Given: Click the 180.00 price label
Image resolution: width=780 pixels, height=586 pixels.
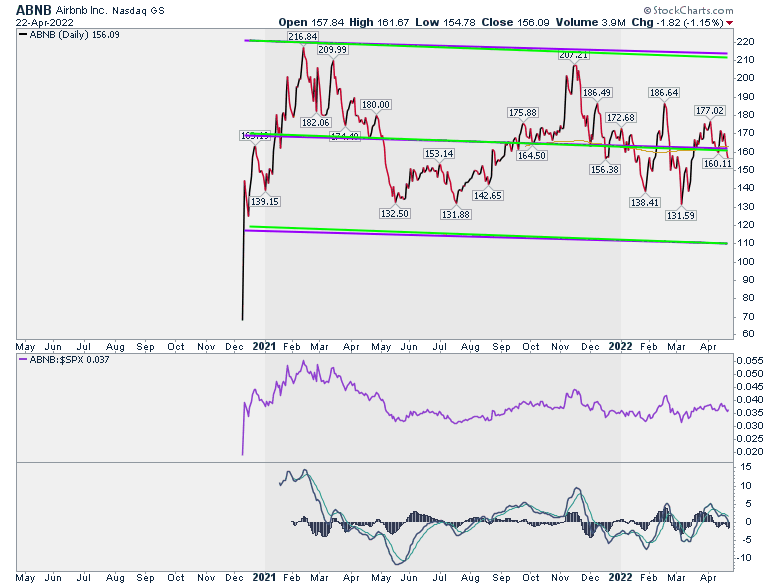Looking at the screenshot, I should tap(376, 104).
